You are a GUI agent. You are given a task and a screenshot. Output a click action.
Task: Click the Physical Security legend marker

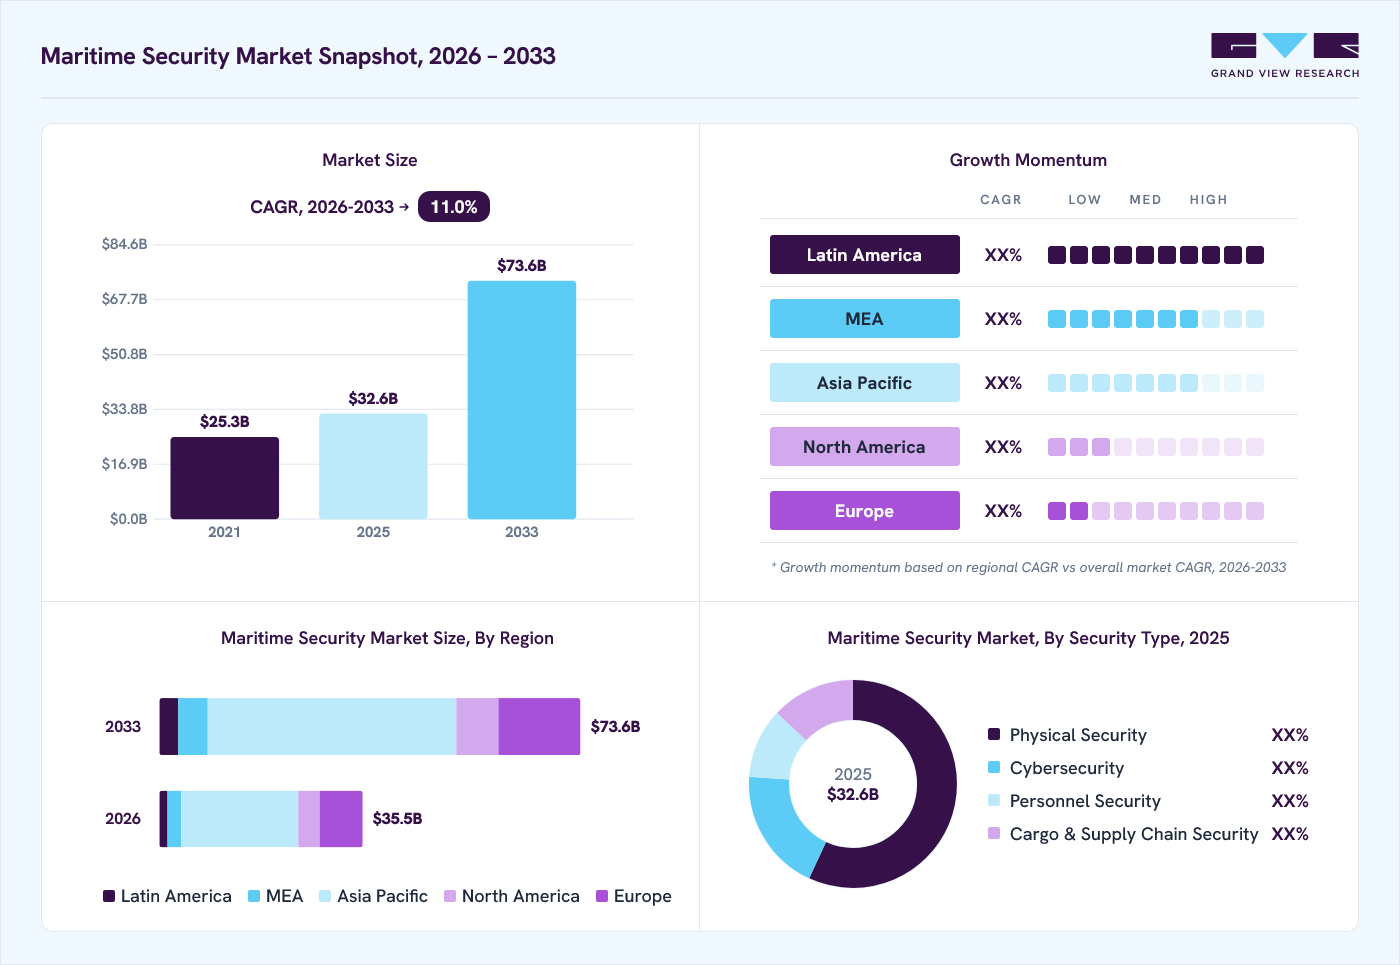pos(994,734)
